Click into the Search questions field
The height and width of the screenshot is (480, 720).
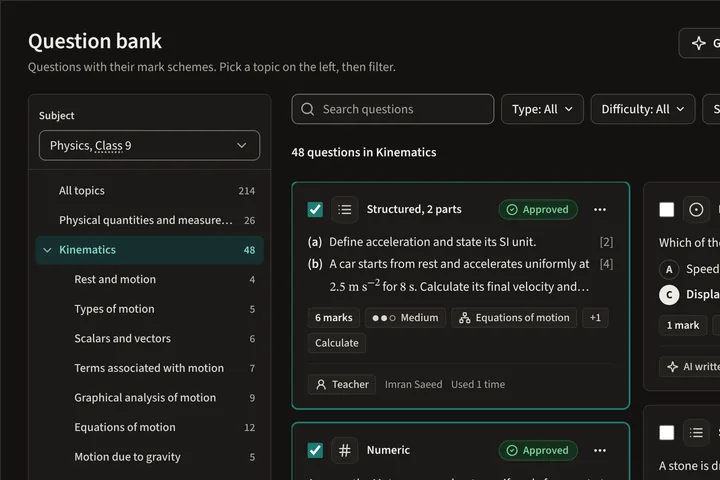pos(393,109)
